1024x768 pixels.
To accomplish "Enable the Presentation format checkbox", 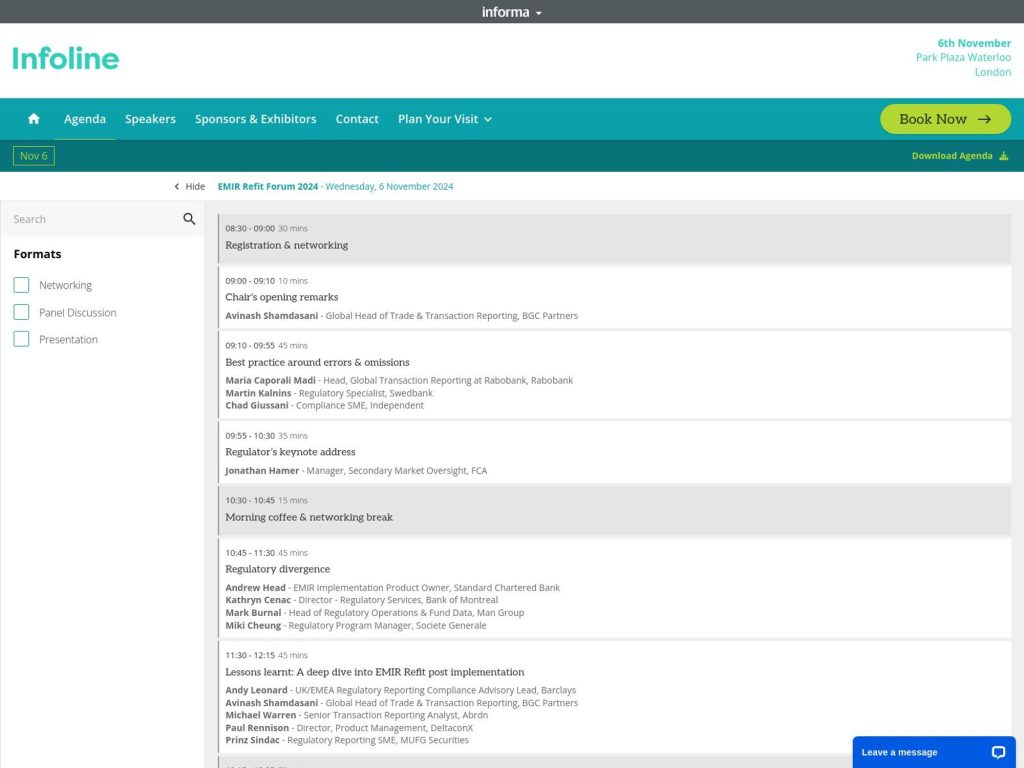I will click(21, 339).
